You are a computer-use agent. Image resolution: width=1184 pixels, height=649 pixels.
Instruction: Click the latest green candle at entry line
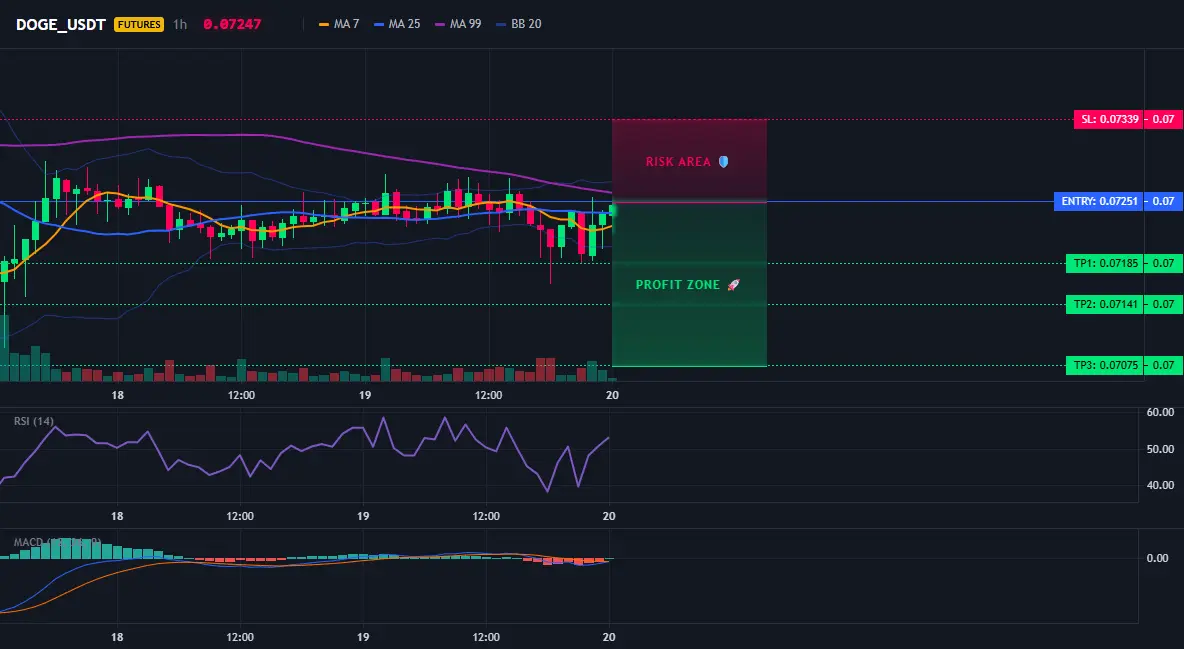click(x=612, y=211)
